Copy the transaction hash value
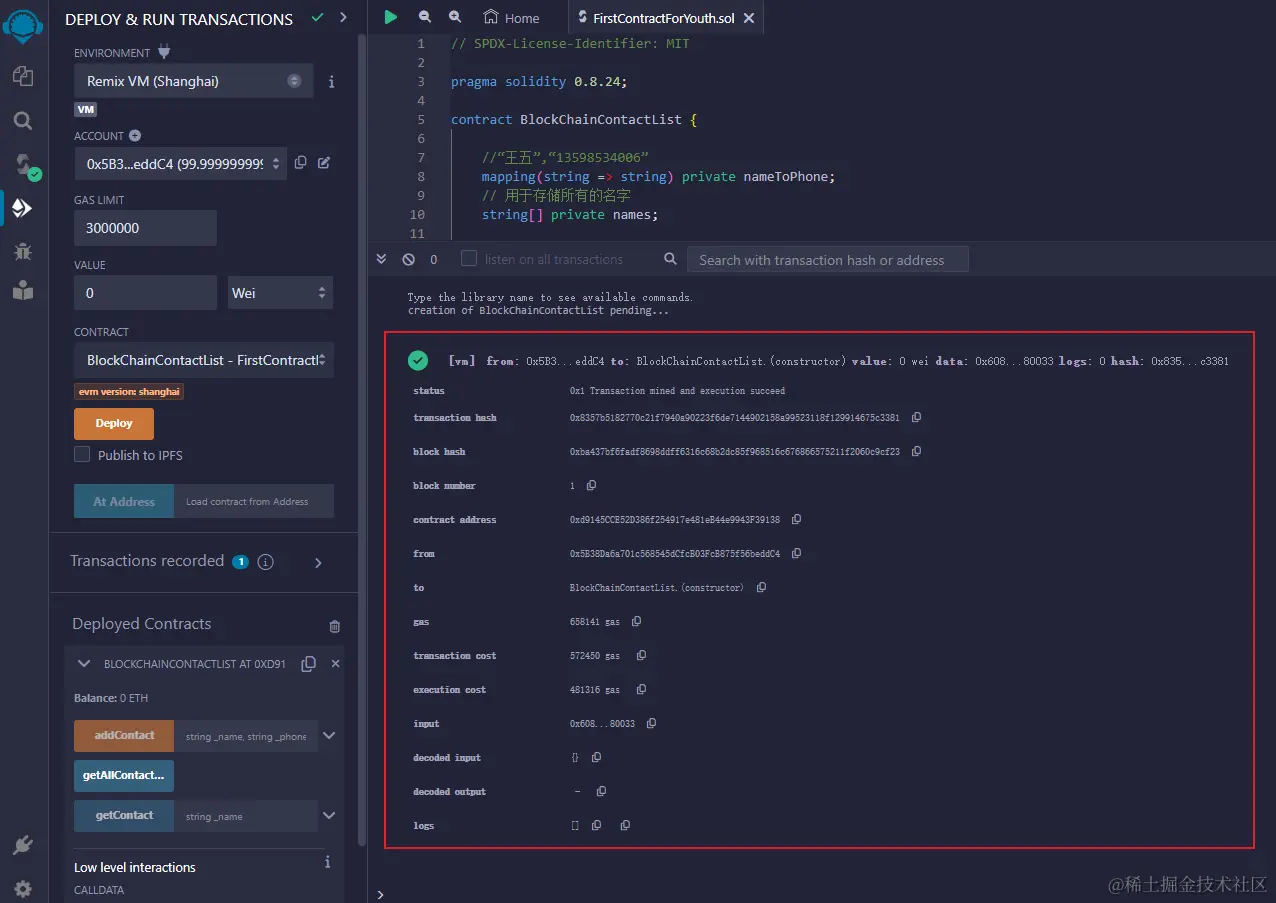 (x=916, y=418)
